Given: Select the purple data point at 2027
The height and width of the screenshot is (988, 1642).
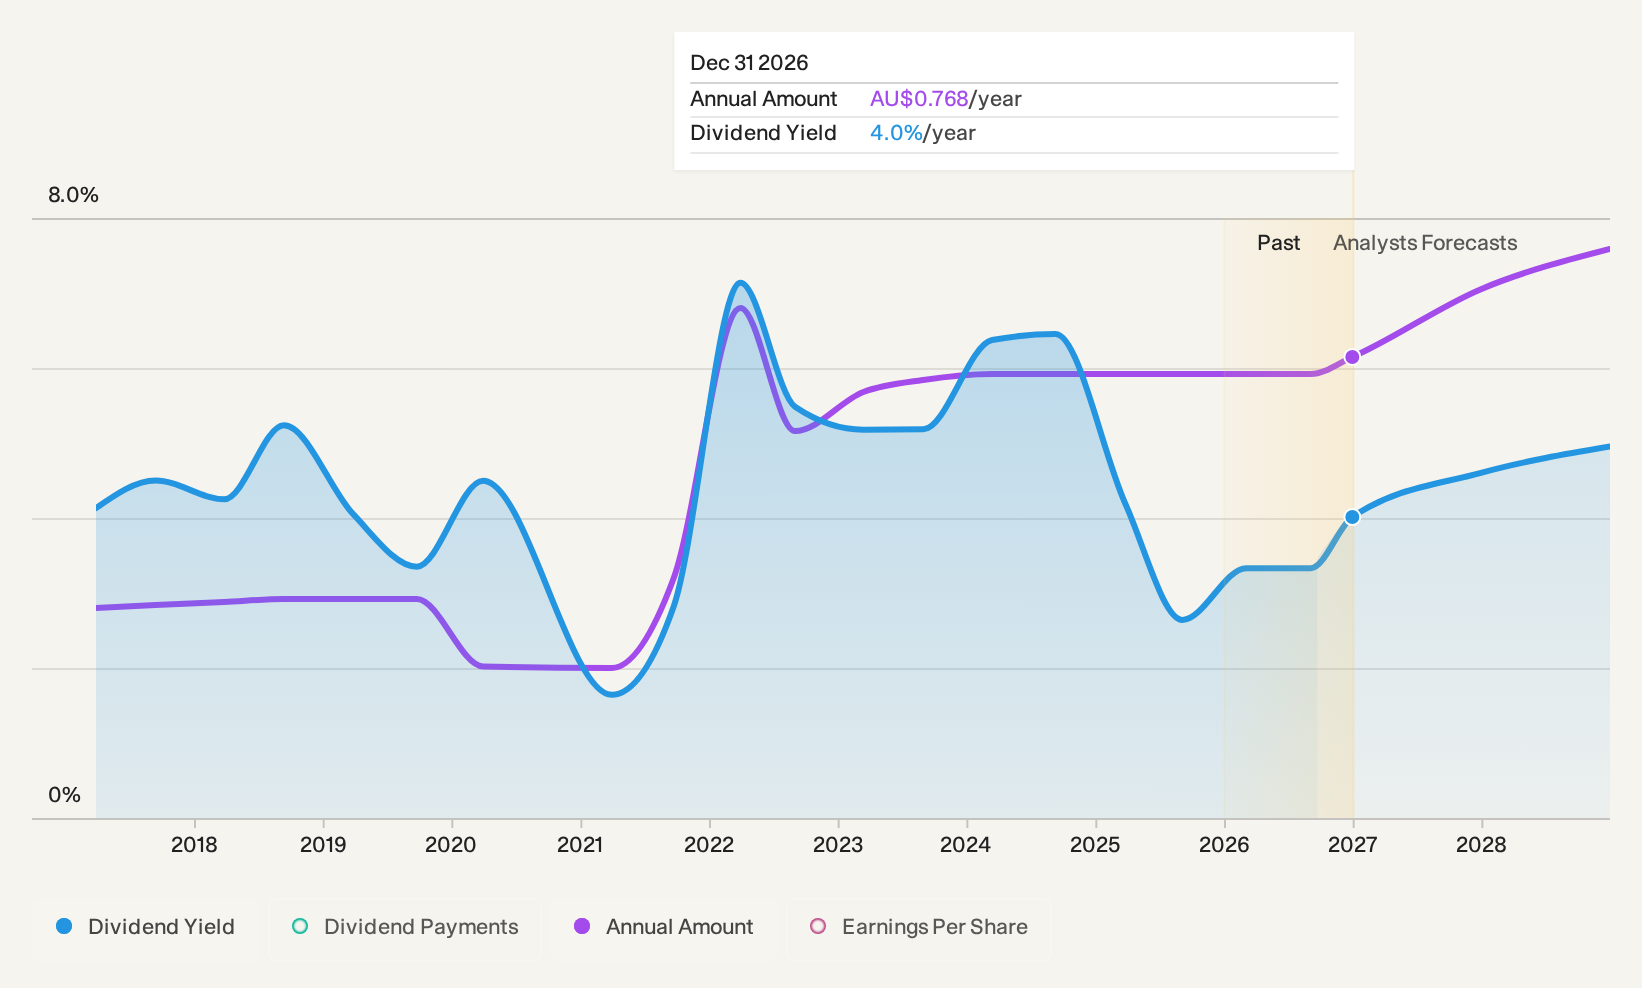Looking at the screenshot, I should click(x=1352, y=357).
